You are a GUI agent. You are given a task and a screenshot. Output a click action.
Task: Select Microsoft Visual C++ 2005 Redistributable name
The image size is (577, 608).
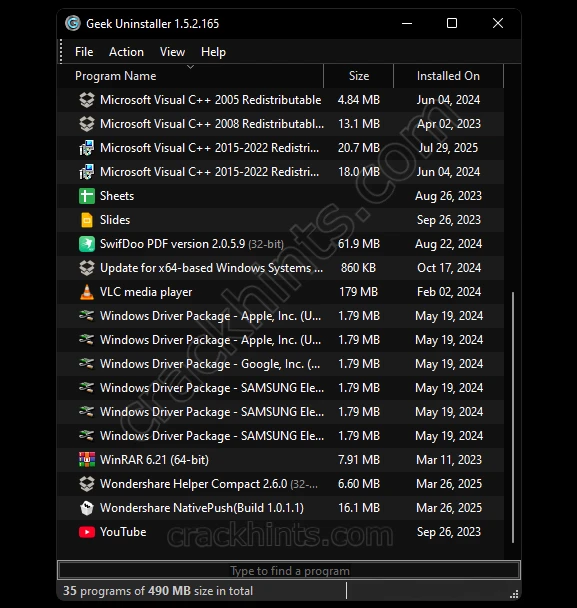211,100
